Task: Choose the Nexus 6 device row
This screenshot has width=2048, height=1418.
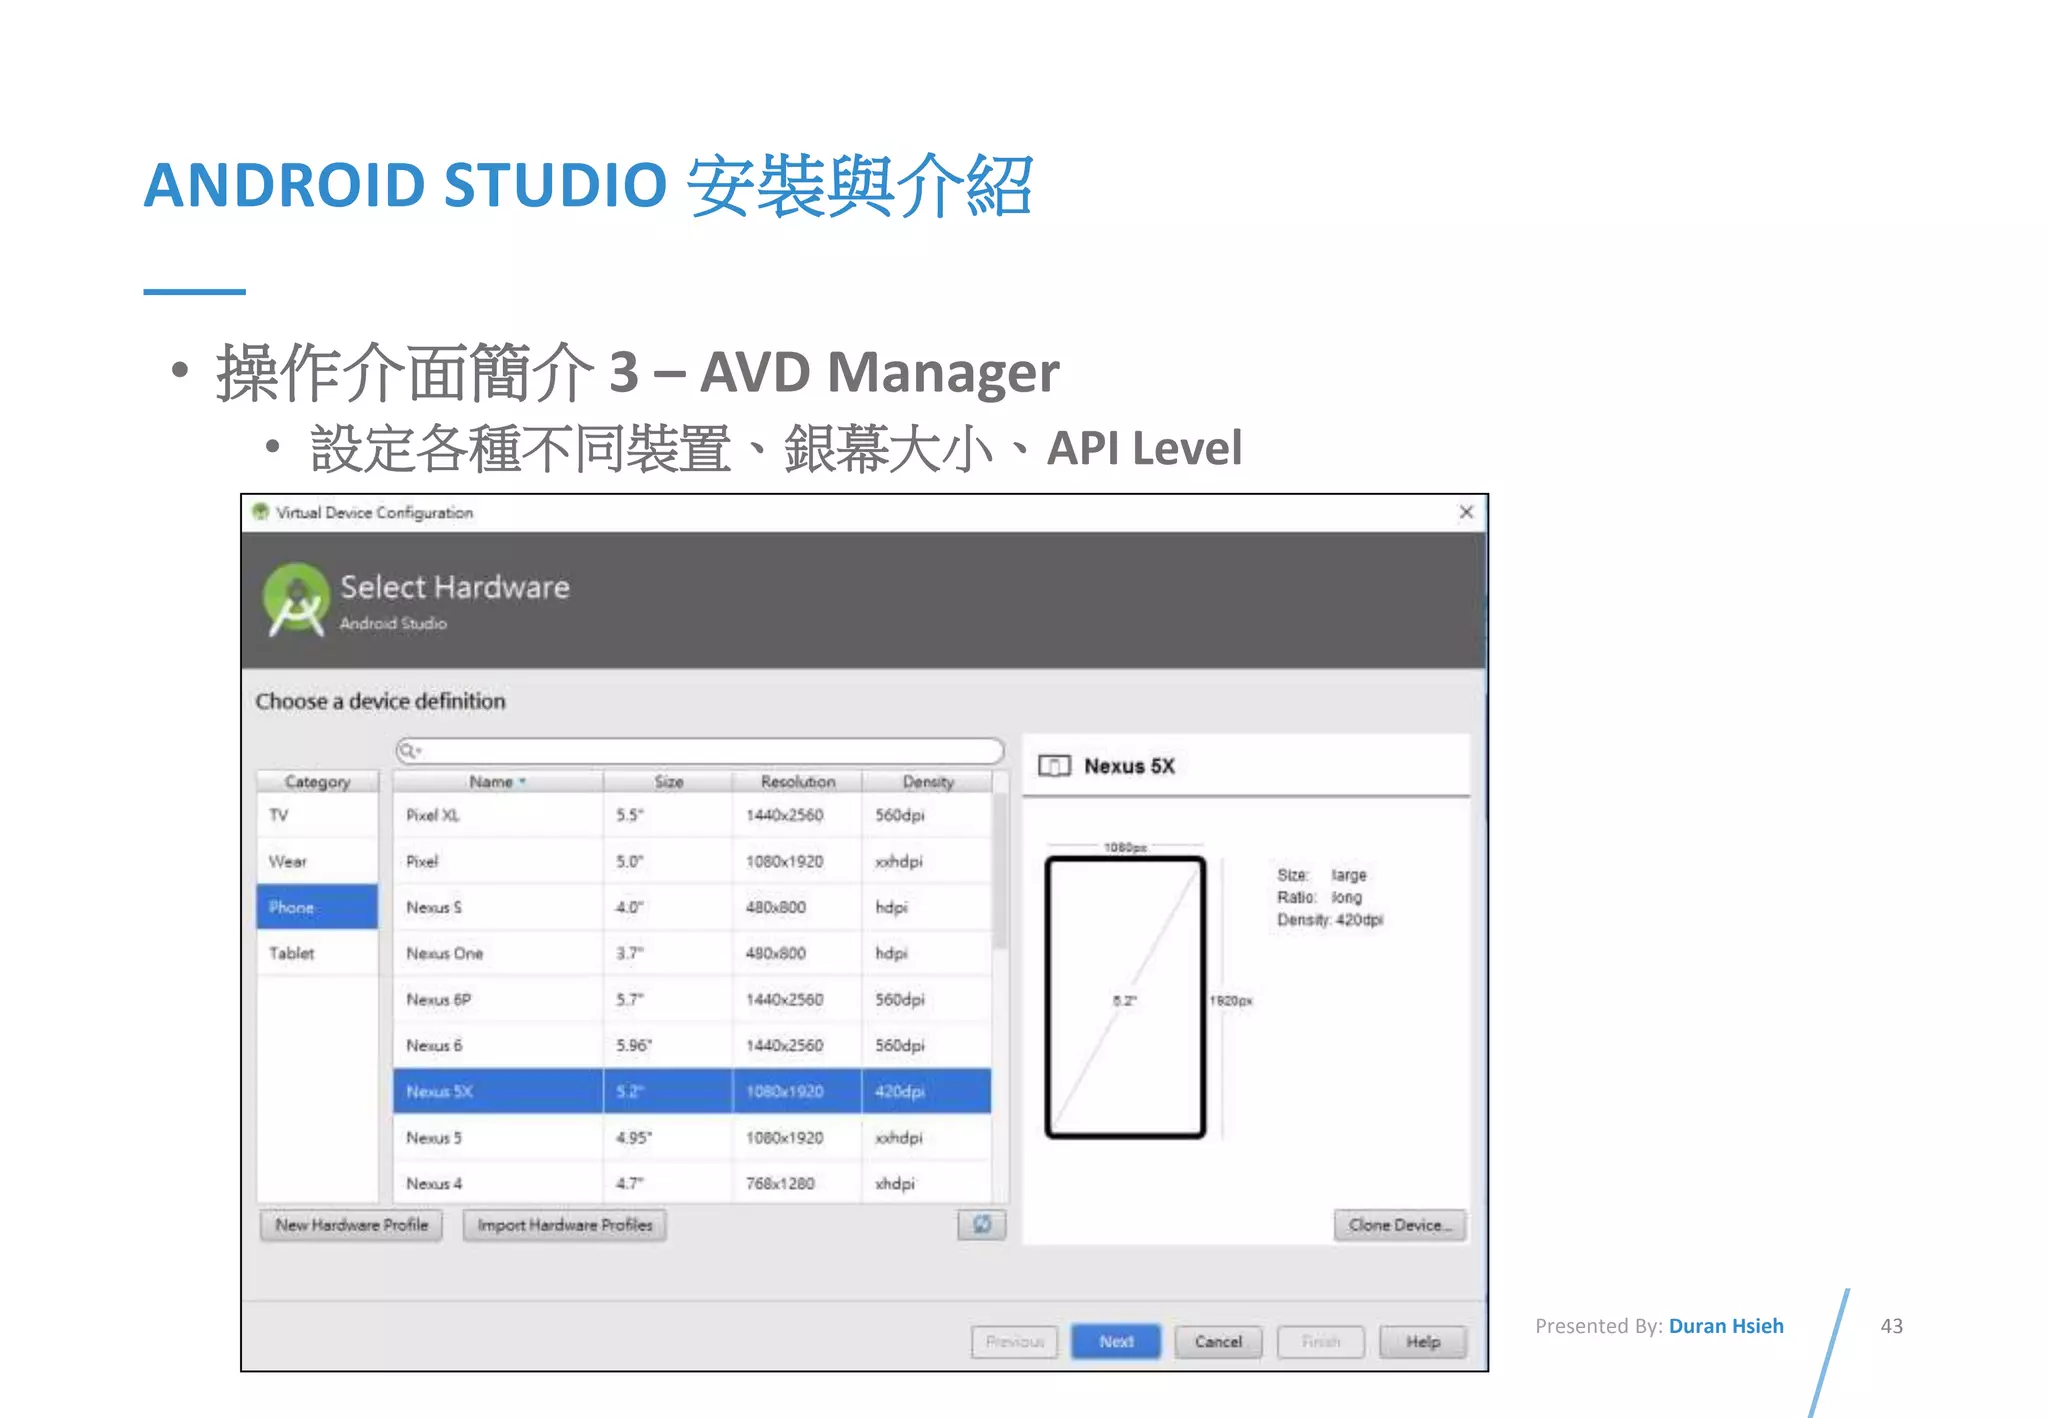Action: (692, 1045)
